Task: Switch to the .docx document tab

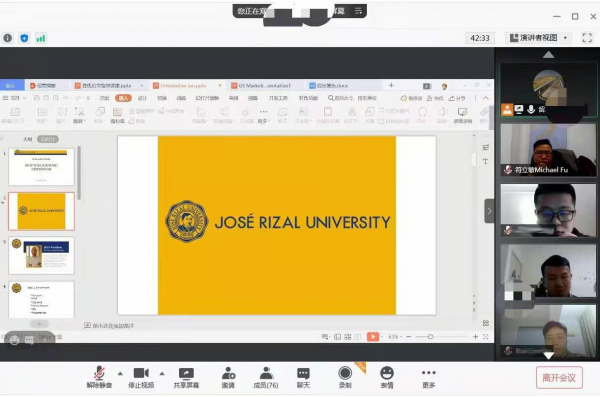Action: tap(333, 86)
